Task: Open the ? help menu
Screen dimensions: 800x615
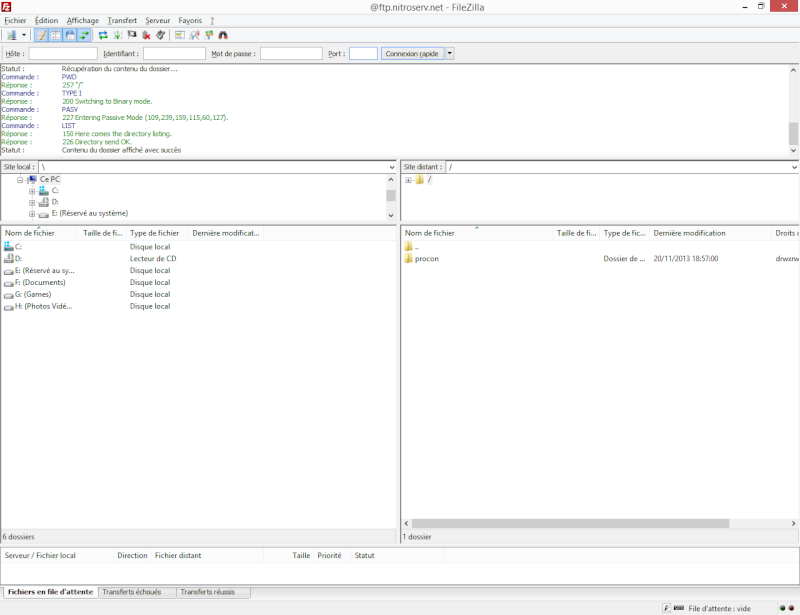Action: click(212, 20)
